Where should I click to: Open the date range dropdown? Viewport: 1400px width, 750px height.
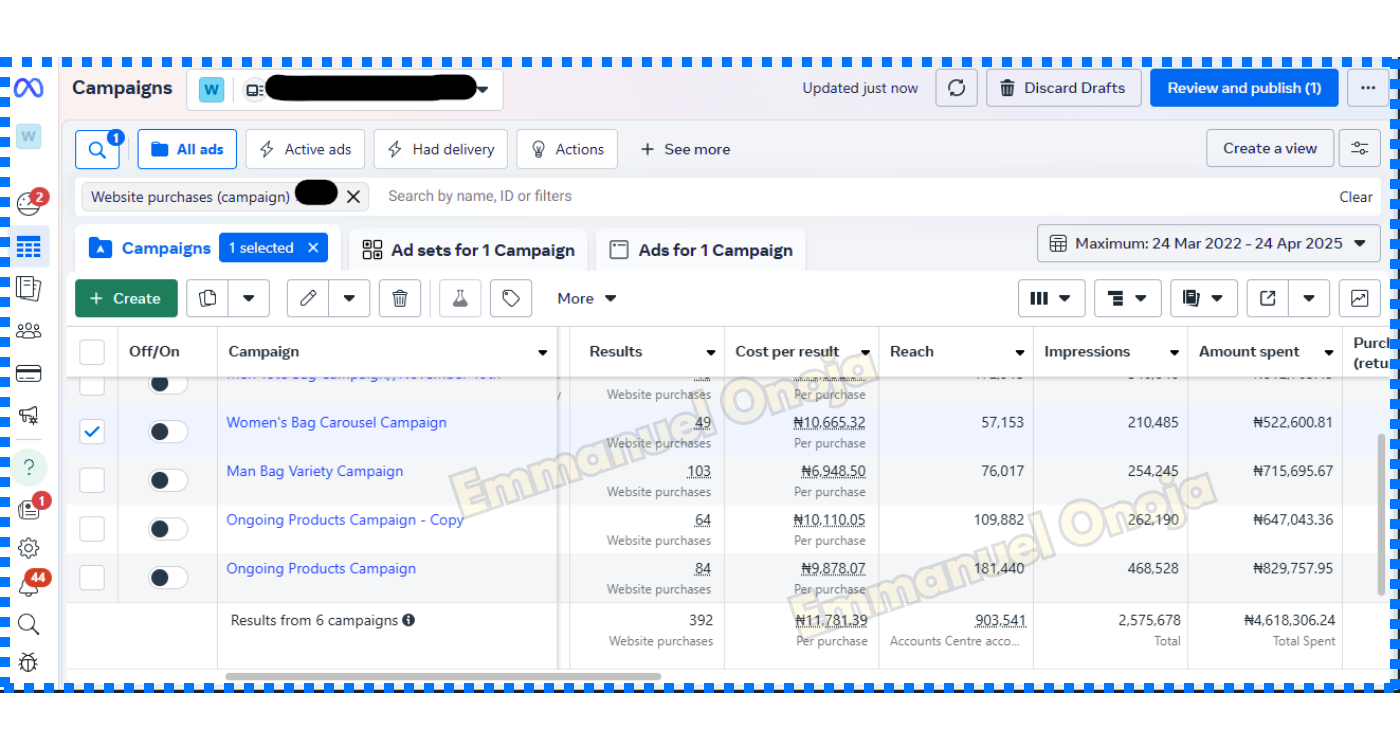tap(1208, 243)
